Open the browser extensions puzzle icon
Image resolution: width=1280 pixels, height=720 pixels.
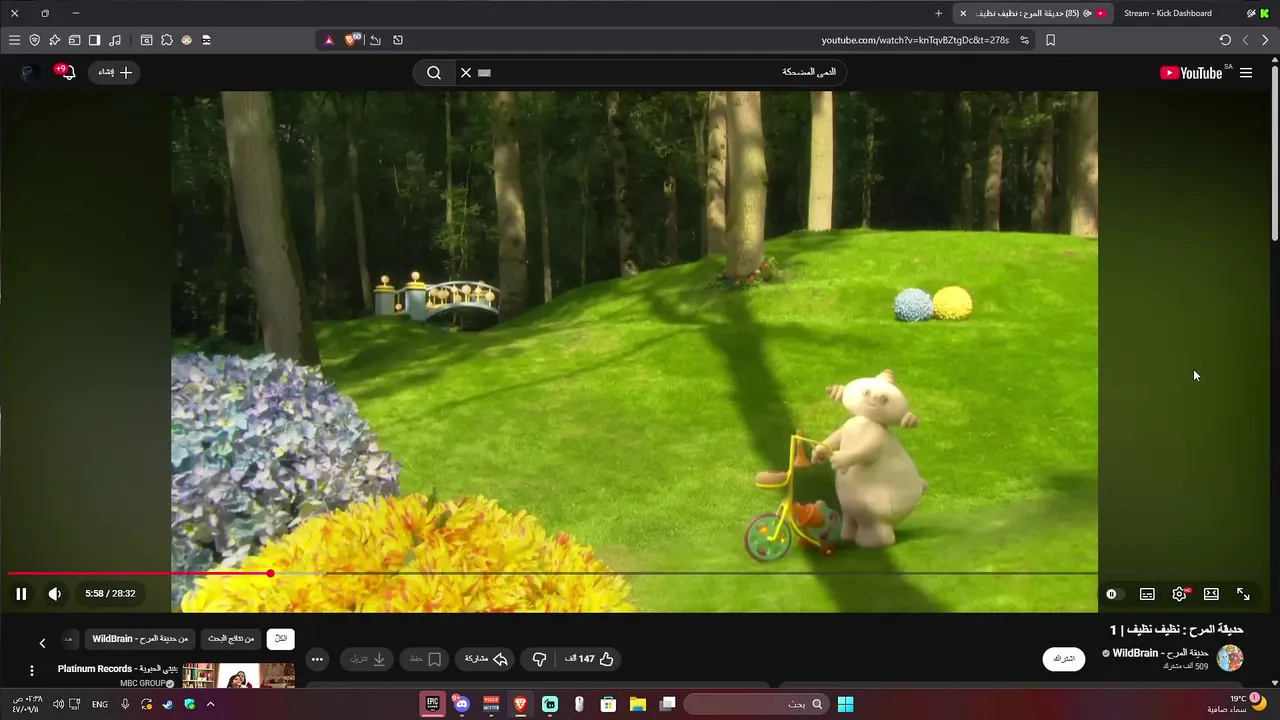tap(166, 40)
